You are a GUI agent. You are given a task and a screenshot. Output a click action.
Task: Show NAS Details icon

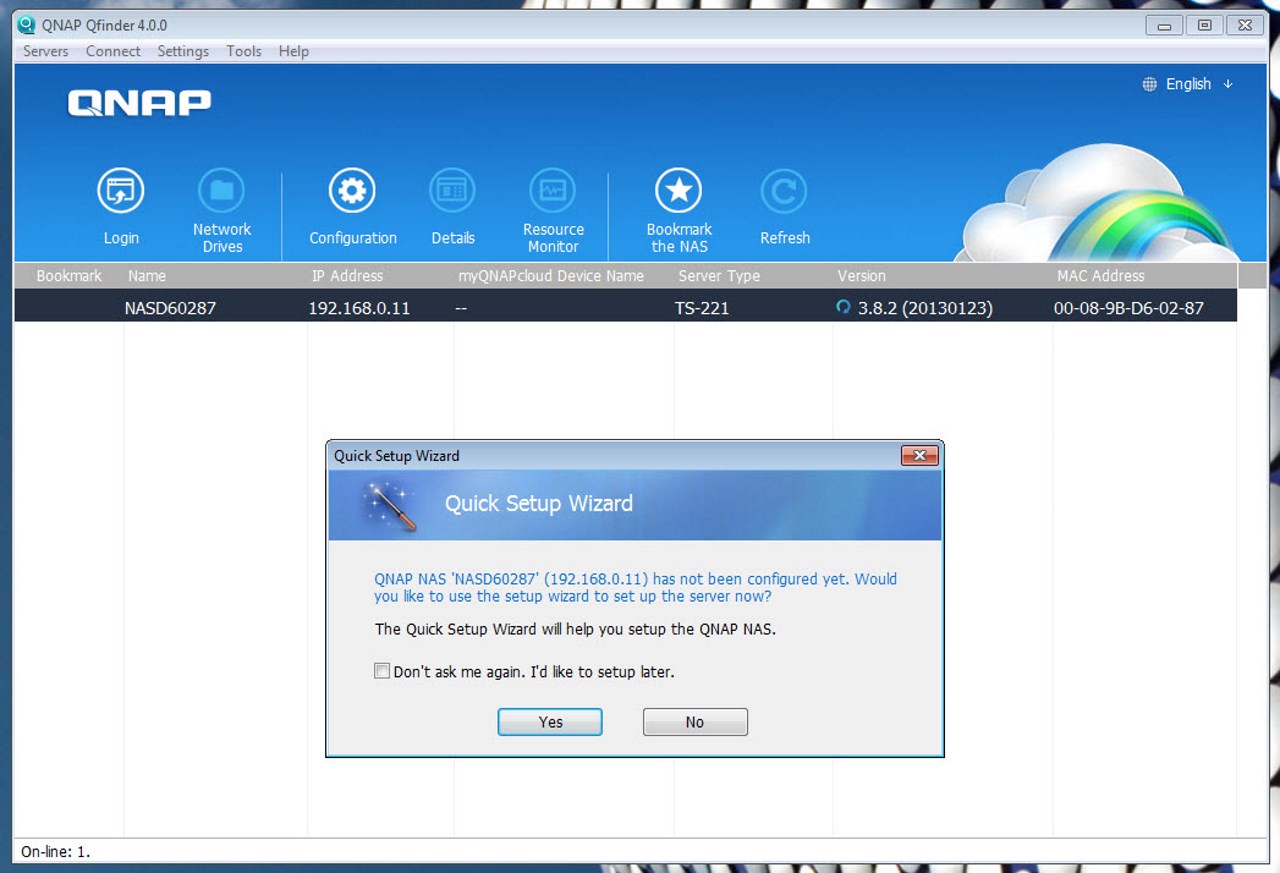tap(453, 191)
